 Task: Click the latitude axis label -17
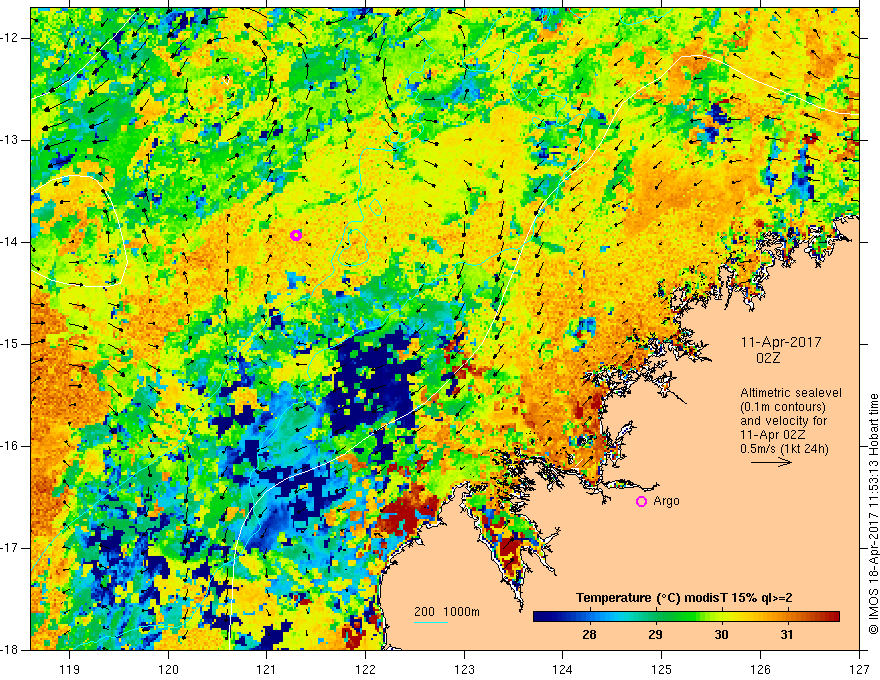[10, 548]
